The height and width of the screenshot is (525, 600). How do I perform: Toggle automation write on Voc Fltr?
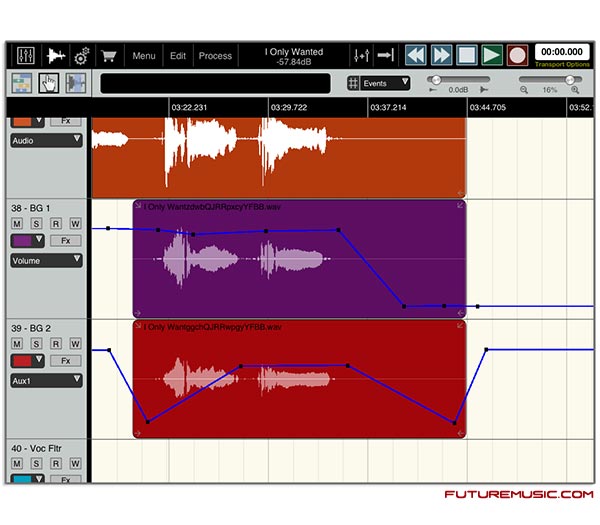75,463
